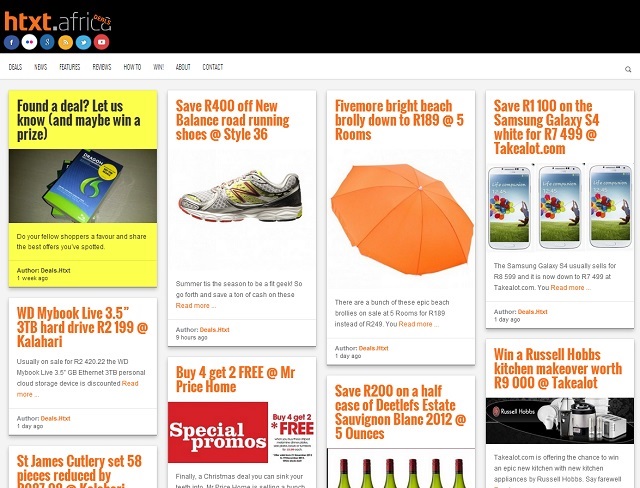
Task: Click 'Author: Deals.Htxt' in the yellow card
Action: 44,270
